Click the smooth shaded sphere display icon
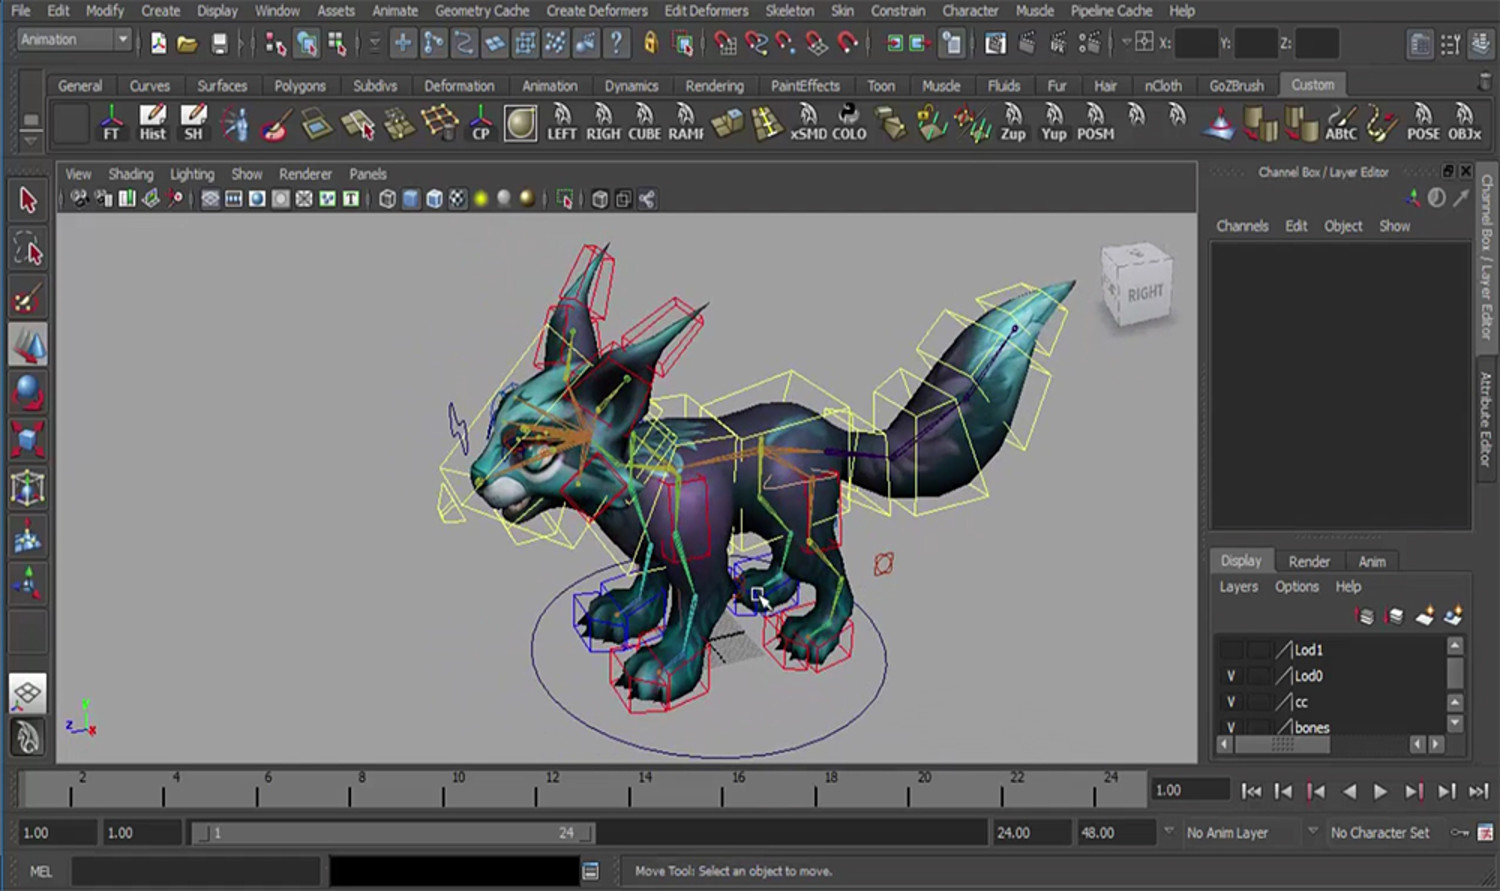Viewport: 1500px width, 891px height. coord(257,198)
